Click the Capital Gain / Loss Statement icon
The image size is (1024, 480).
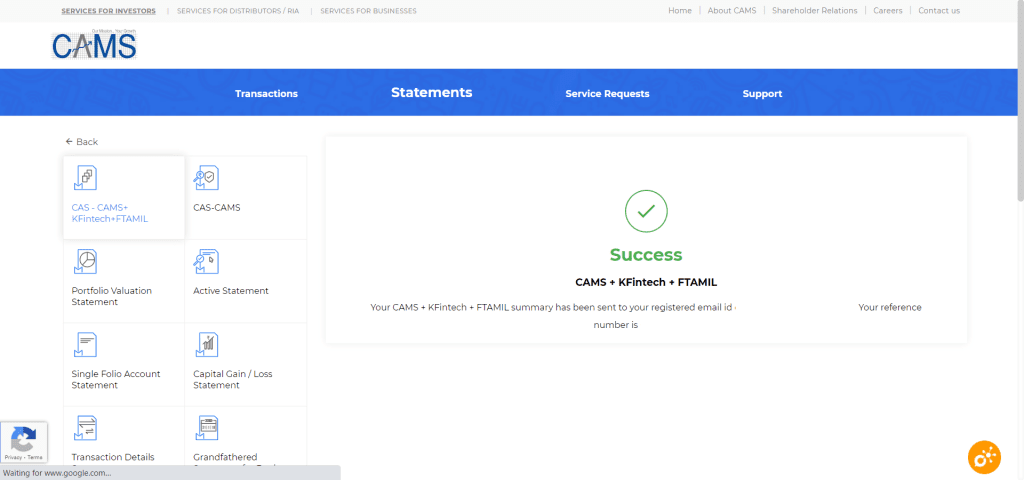point(206,345)
